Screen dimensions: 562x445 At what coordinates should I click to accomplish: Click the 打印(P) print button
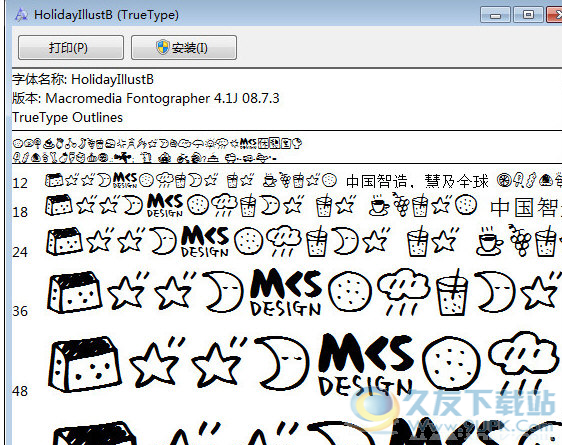(x=71, y=47)
